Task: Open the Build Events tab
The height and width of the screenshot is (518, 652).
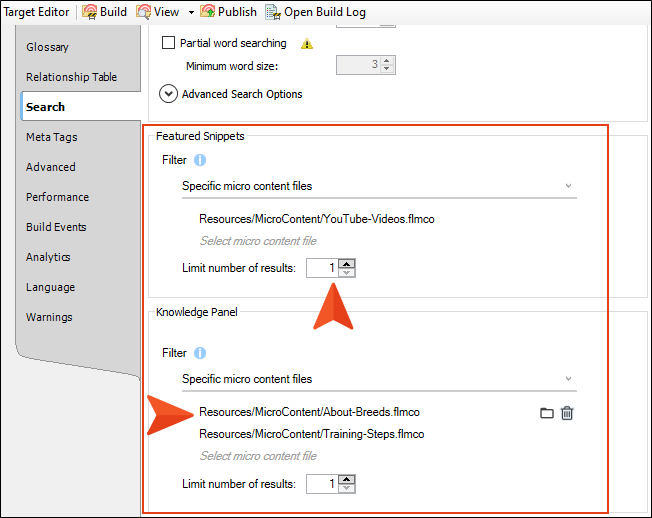Action: [56, 227]
